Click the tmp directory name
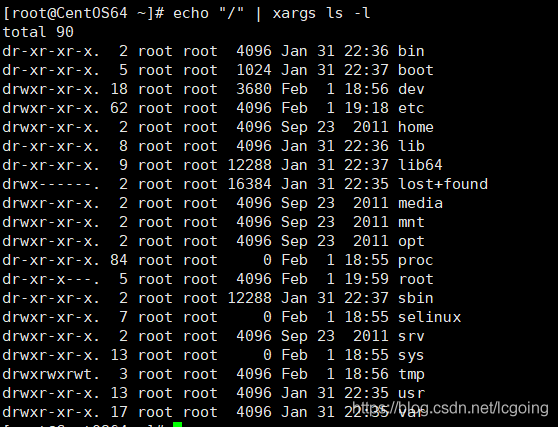 (411, 374)
